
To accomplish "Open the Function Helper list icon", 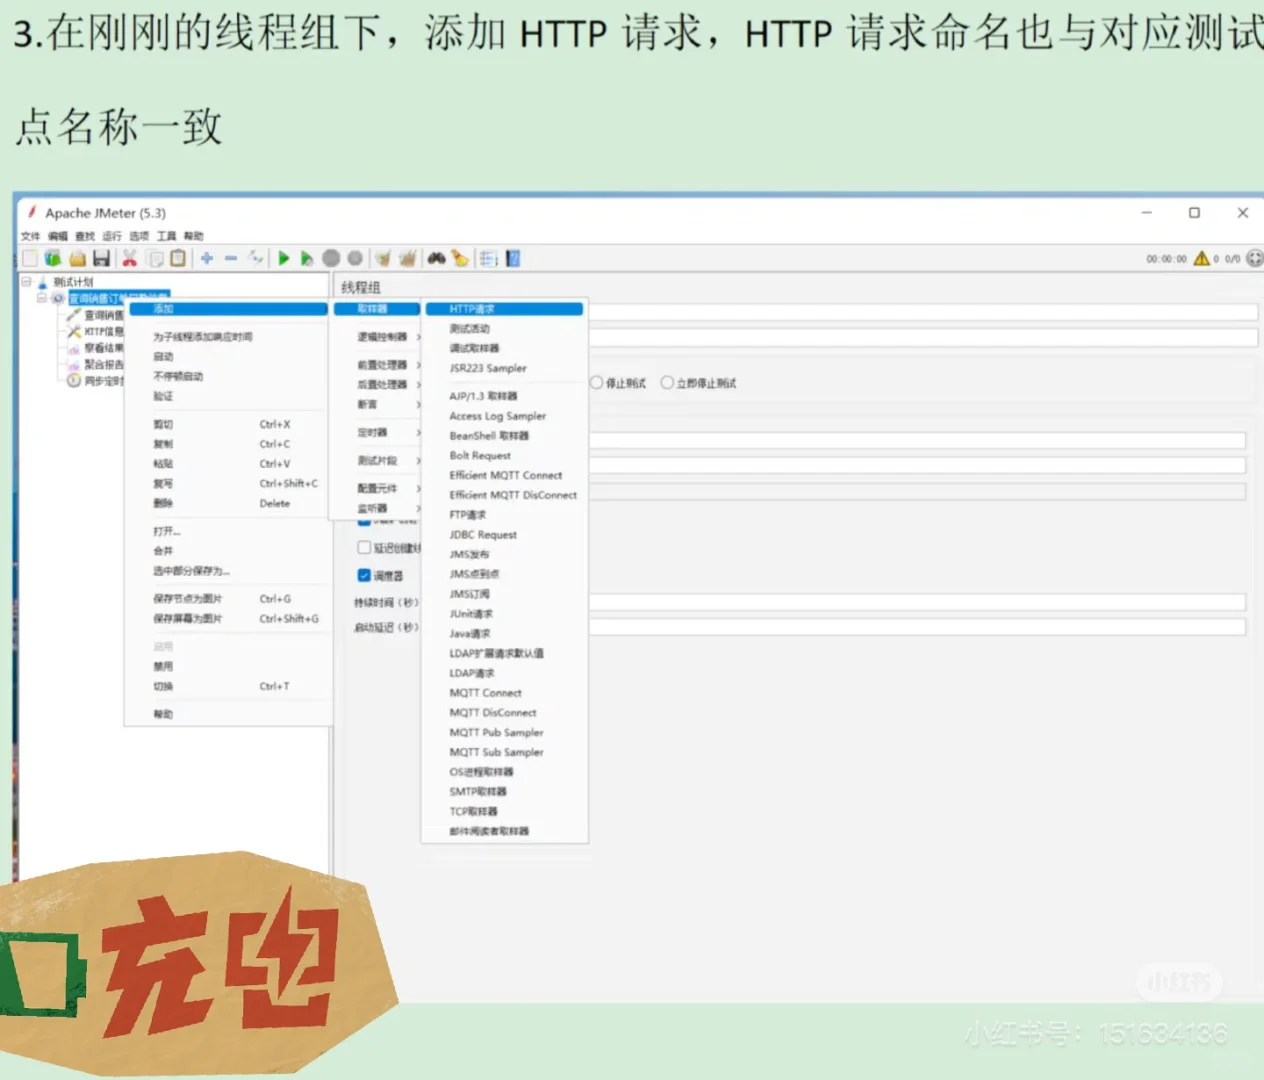I will (x=488, y=258).
